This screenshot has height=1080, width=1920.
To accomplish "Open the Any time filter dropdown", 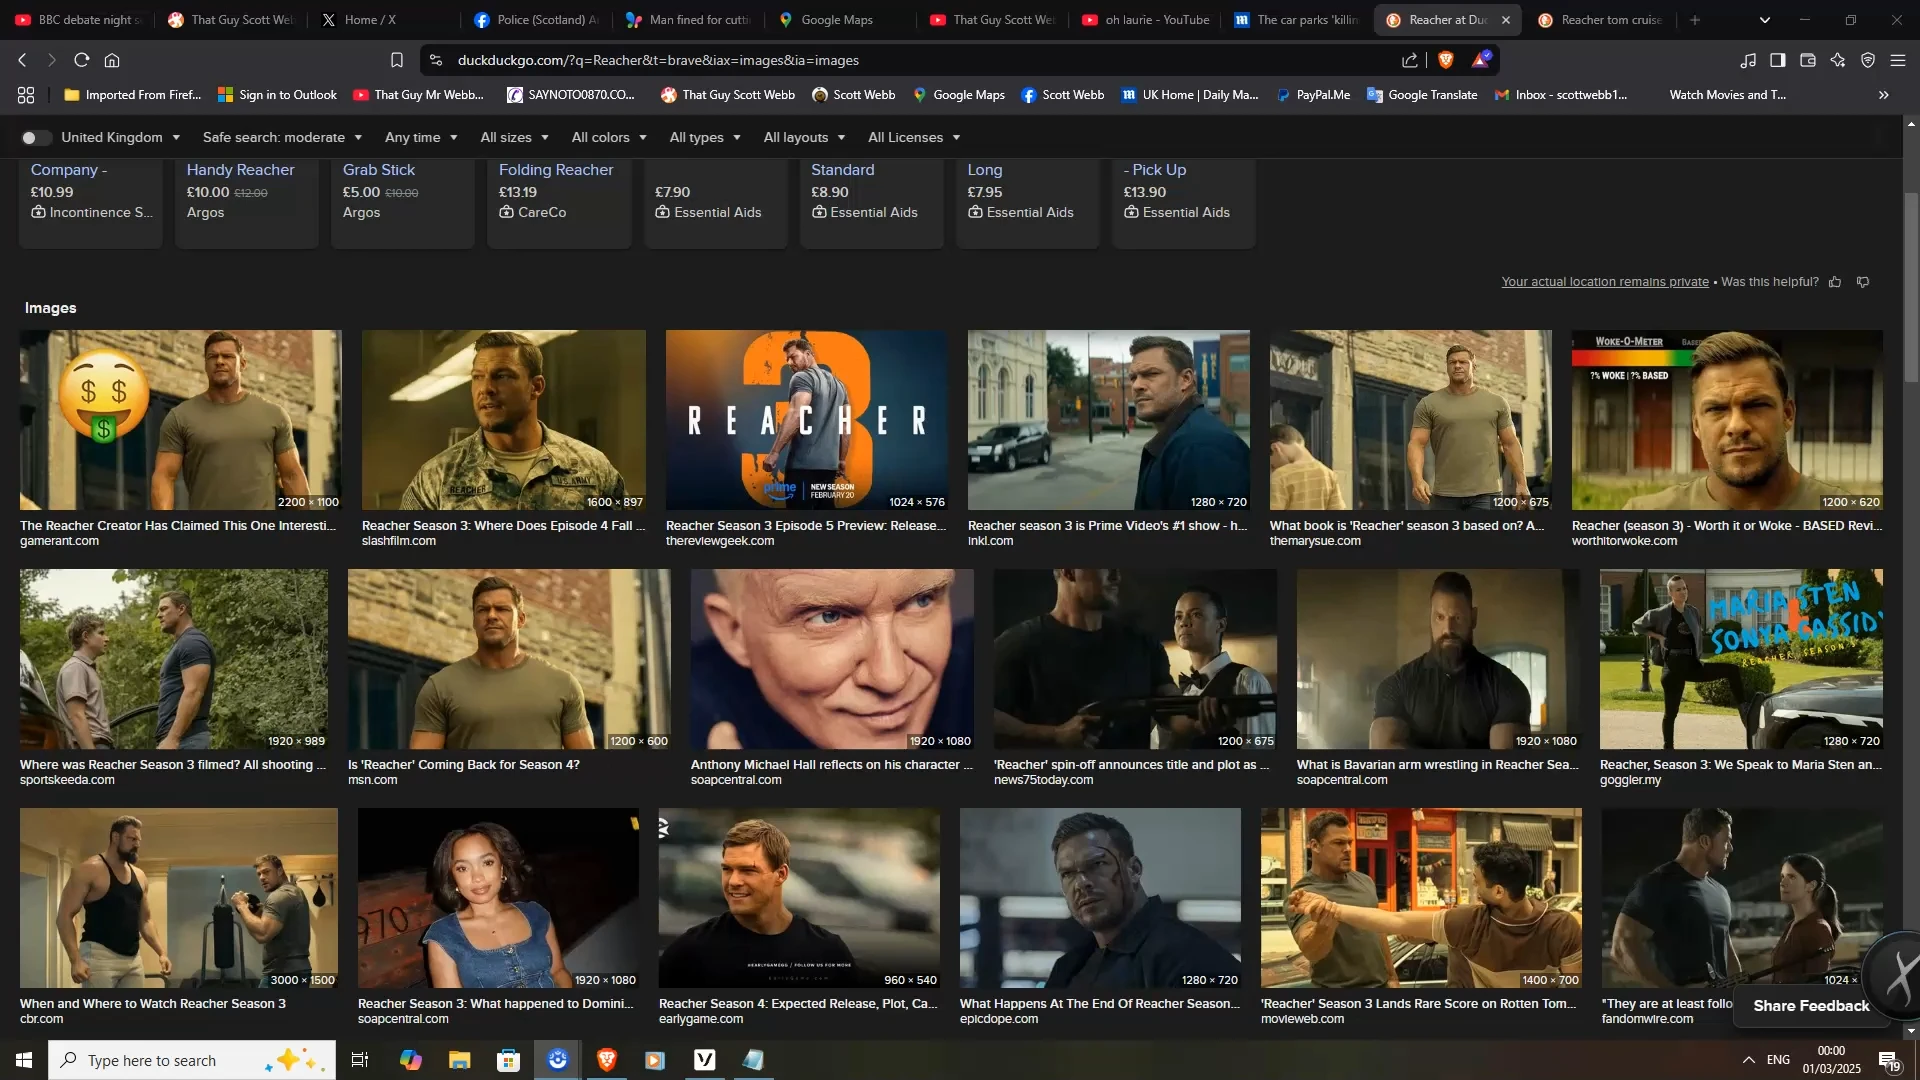I will click(x=421, y=138).
